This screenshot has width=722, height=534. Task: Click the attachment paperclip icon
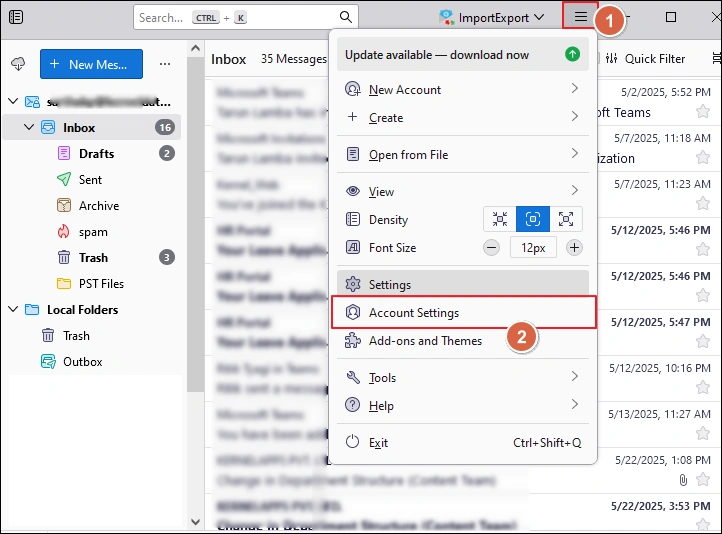tap(683, 480)
